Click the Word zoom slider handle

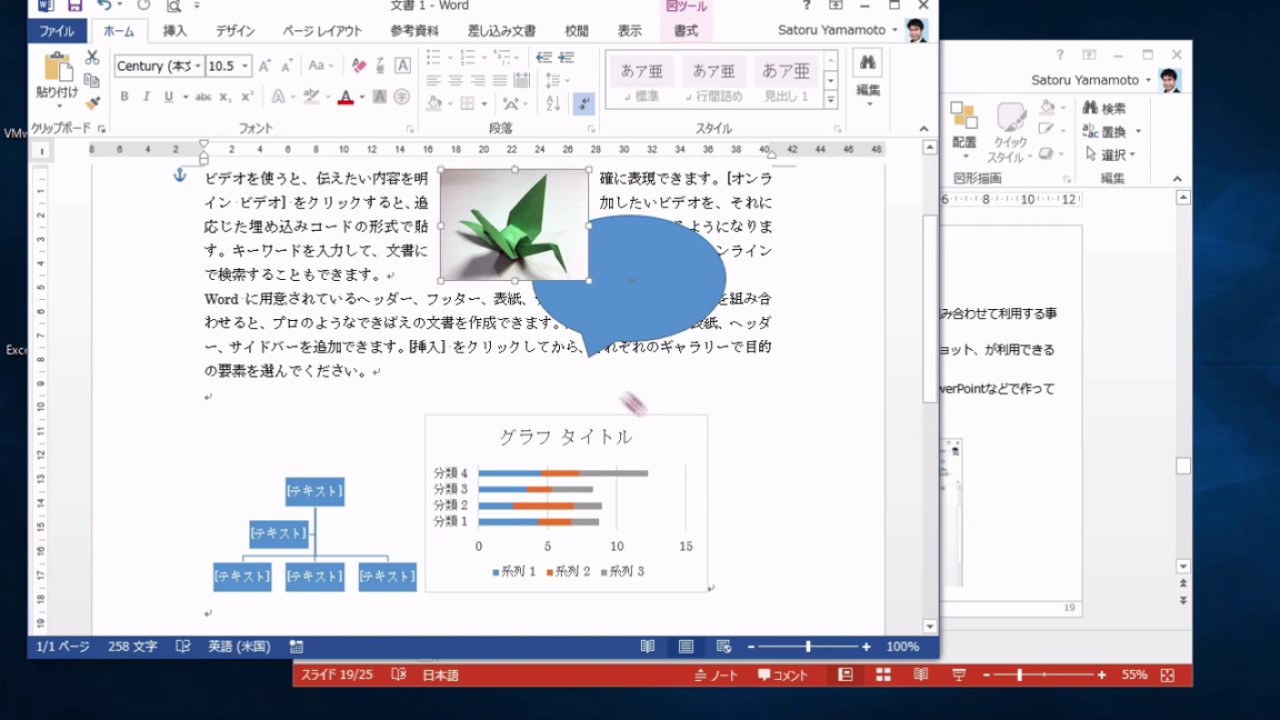(808, 647)
